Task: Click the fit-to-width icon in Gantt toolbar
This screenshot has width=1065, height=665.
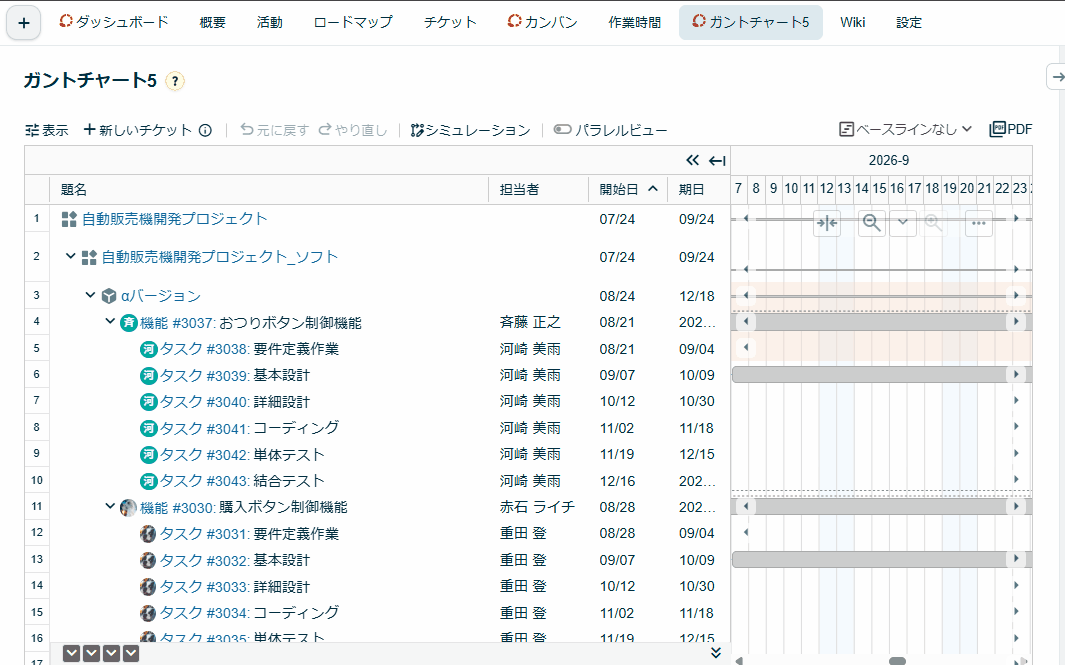Action: [x=827, y=223]
